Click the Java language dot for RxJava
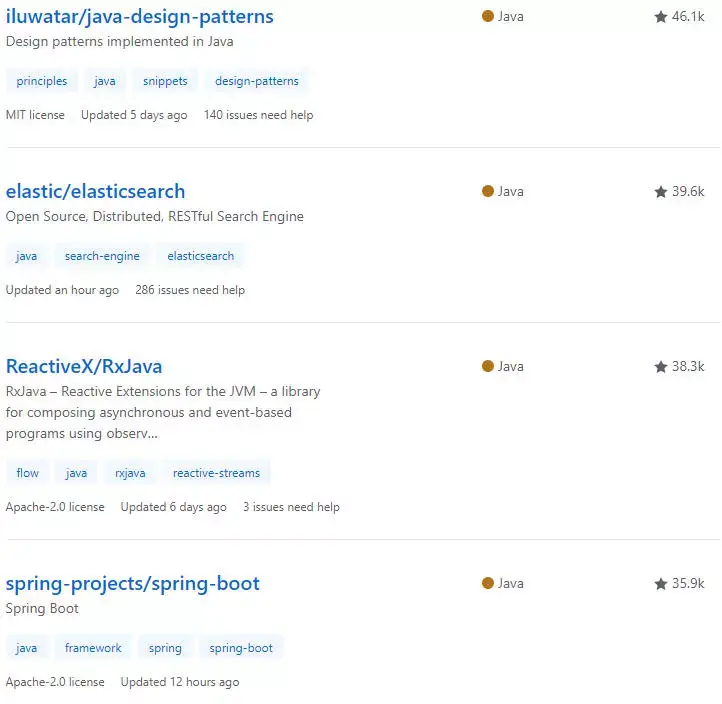Screen dimensions: 722x704 pyautogui.click(x=488, y=366)
